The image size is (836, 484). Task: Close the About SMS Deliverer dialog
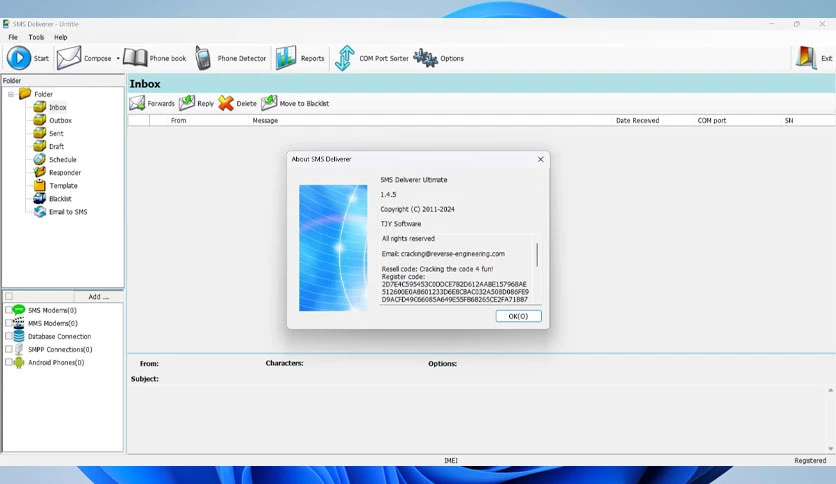coord(541,159)
